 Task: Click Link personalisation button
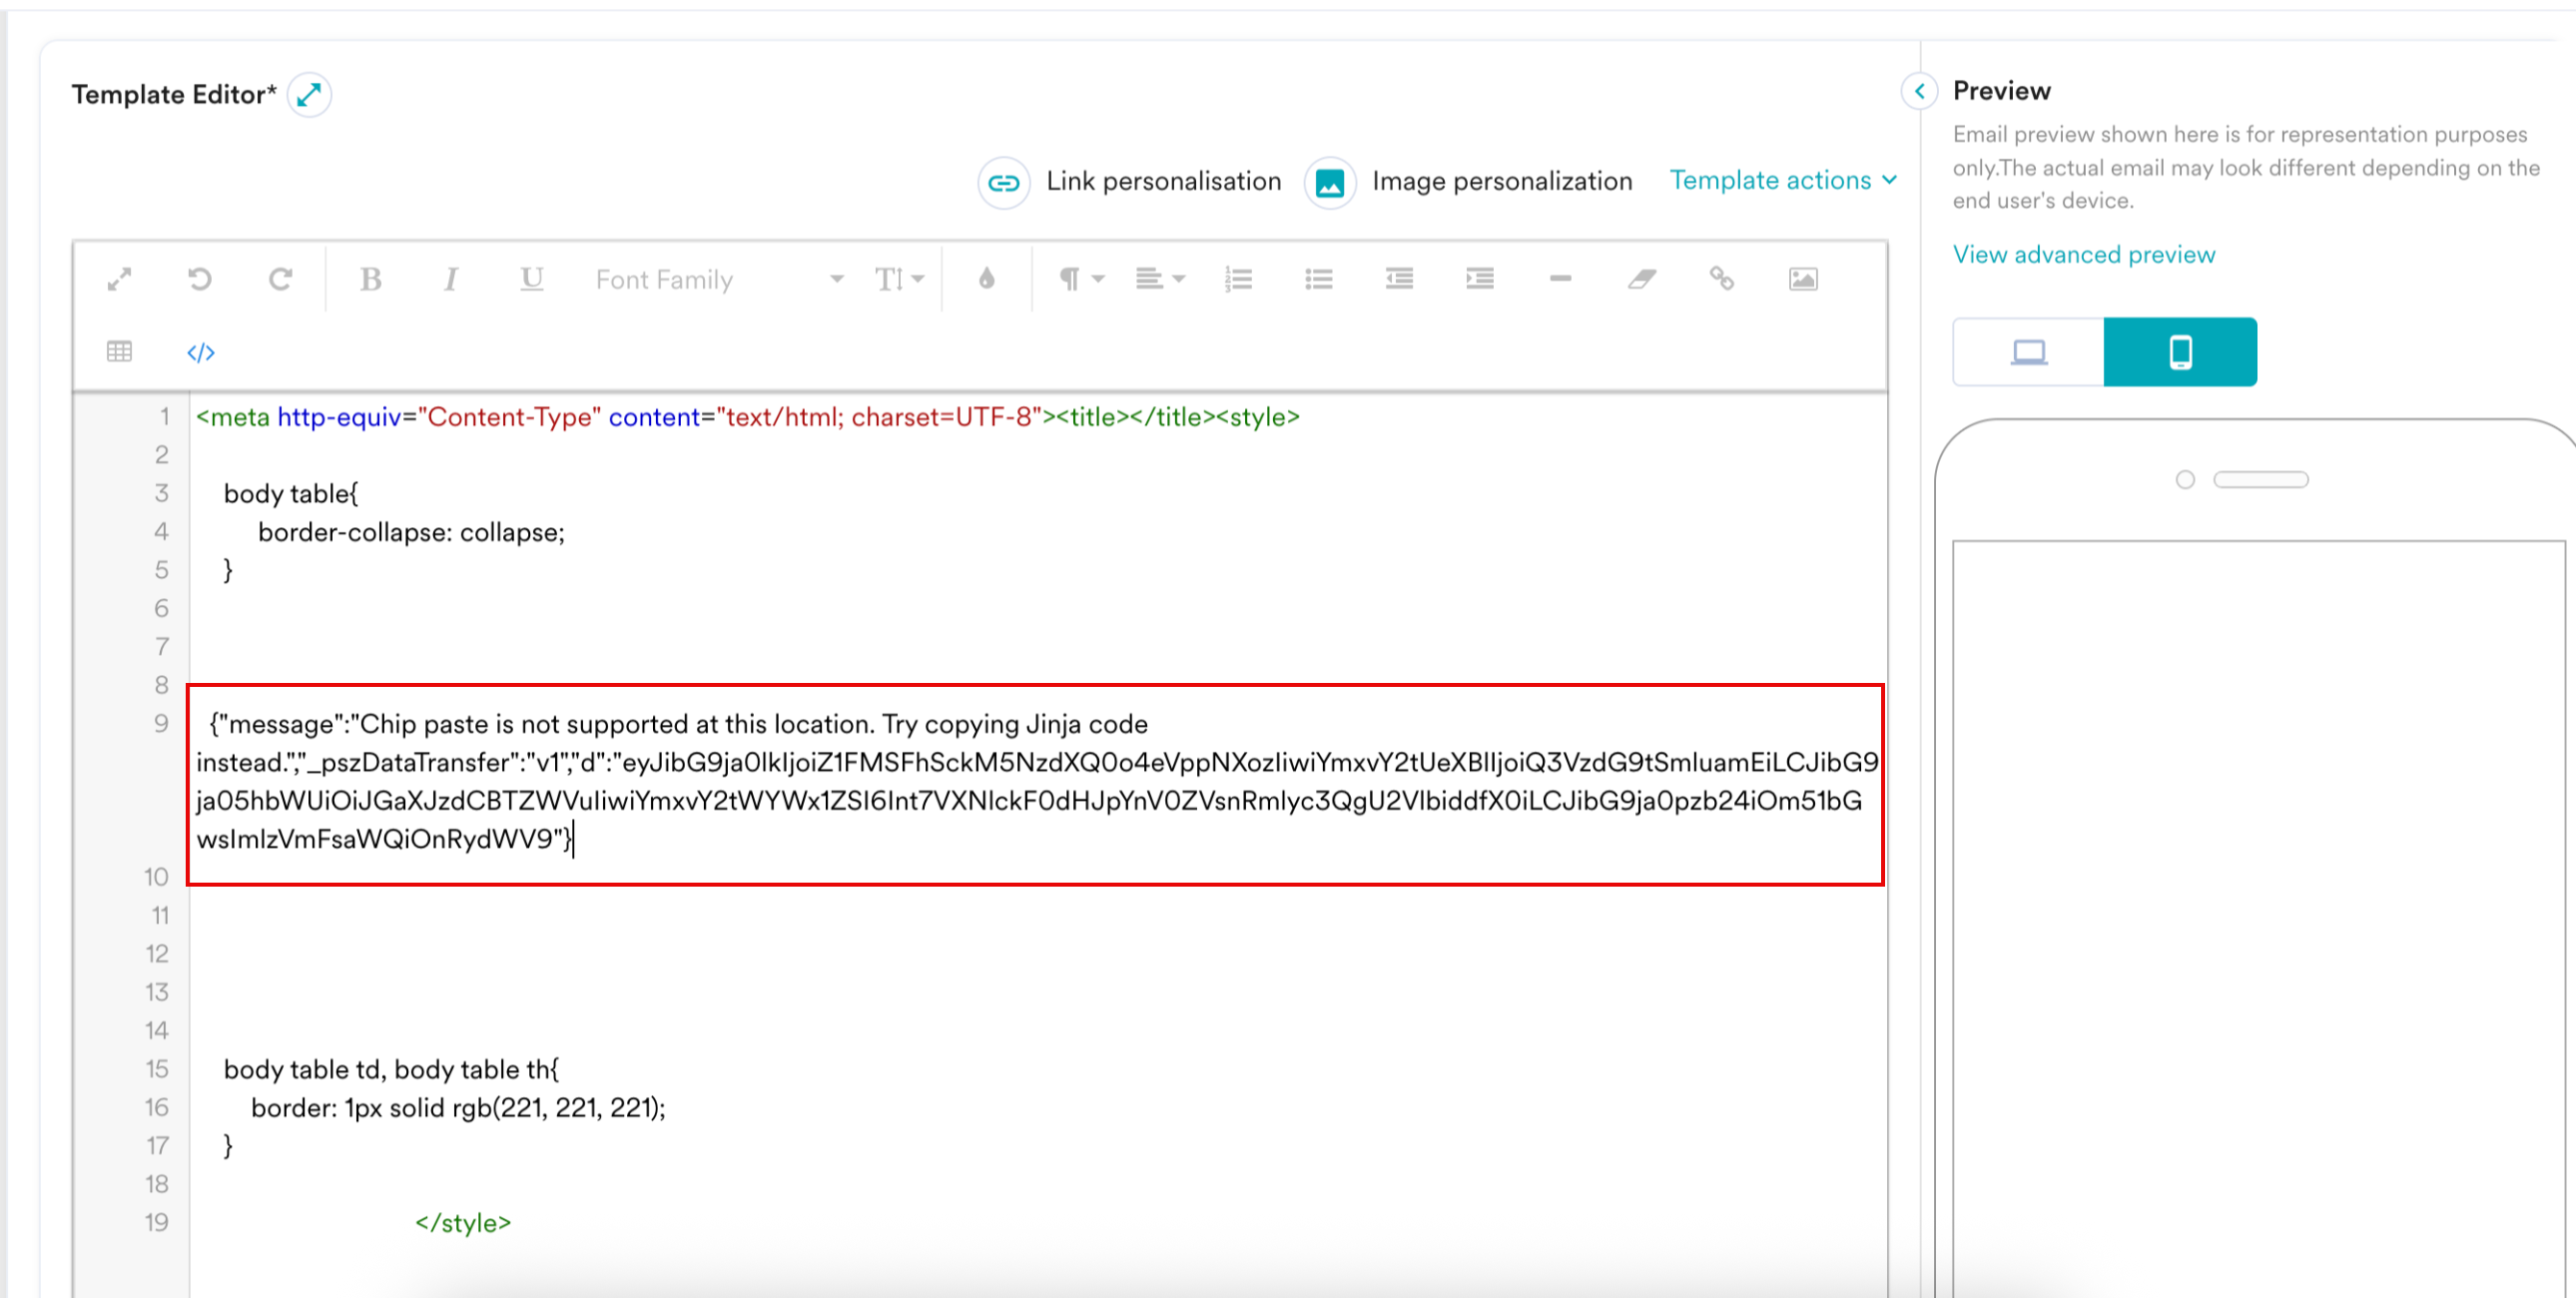point(1130,182)
